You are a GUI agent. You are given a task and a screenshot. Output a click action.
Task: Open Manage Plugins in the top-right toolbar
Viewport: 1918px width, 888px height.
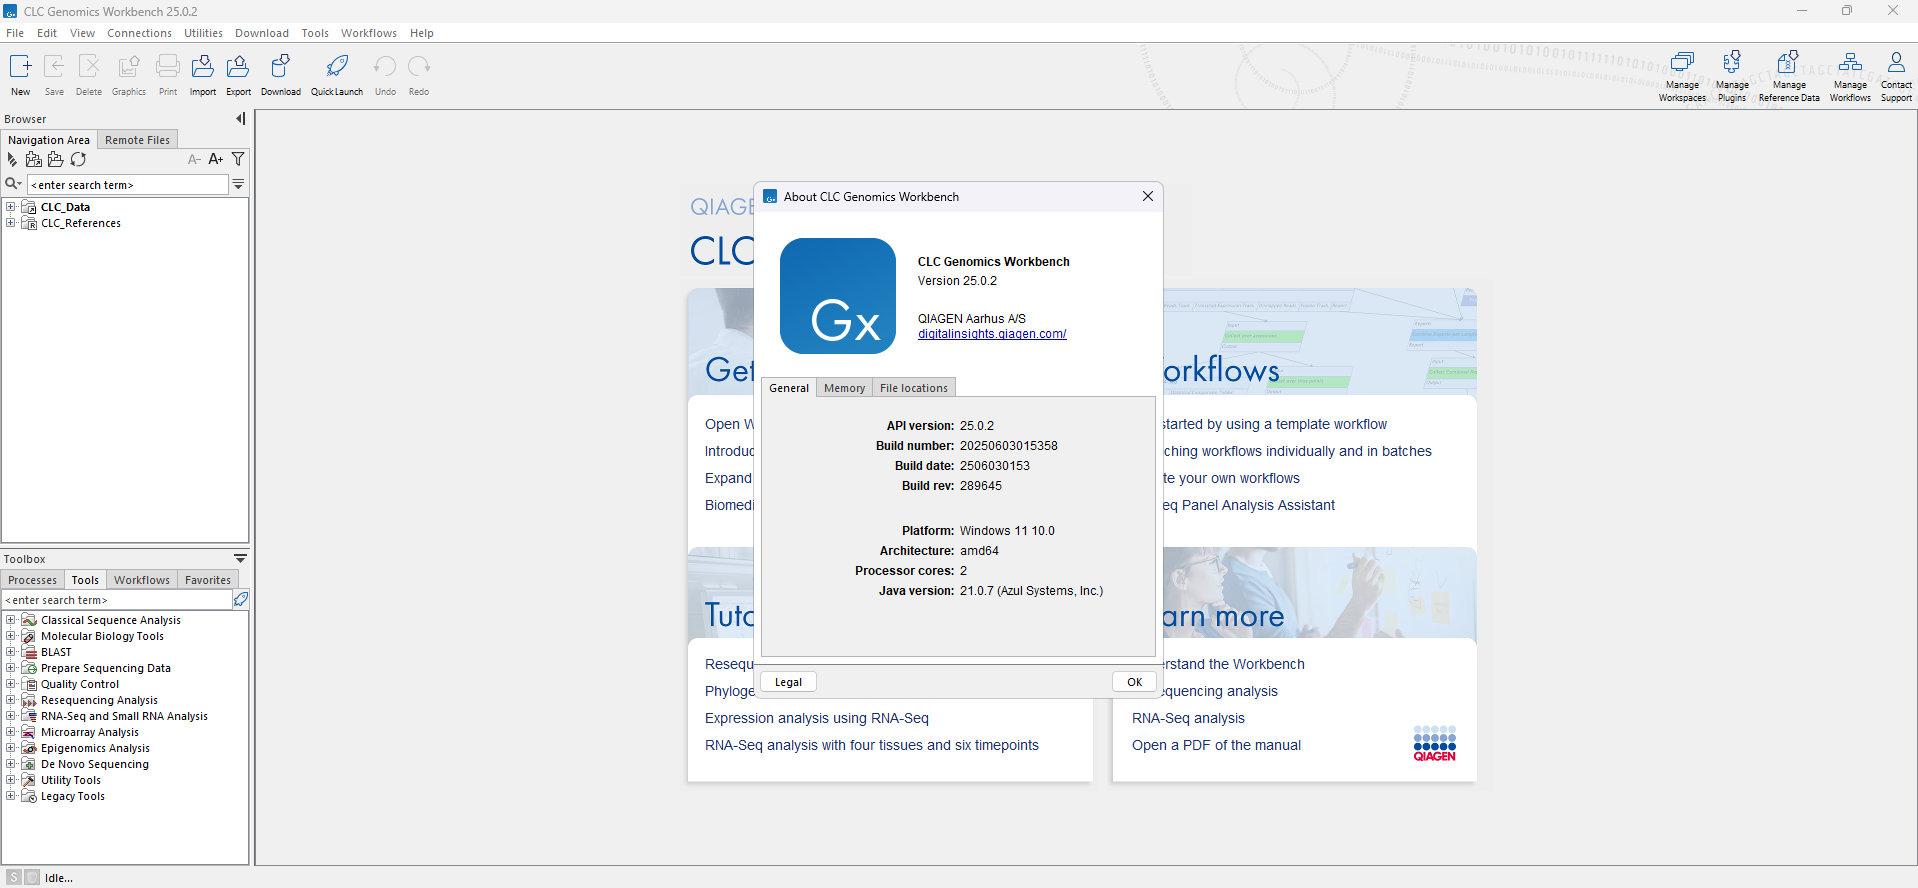(x=1731, y=64)
